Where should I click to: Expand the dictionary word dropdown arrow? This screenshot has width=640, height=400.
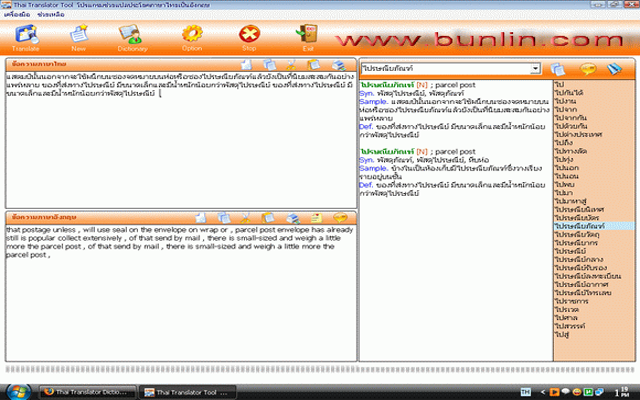pyautogui.click(x=535, y=69)
